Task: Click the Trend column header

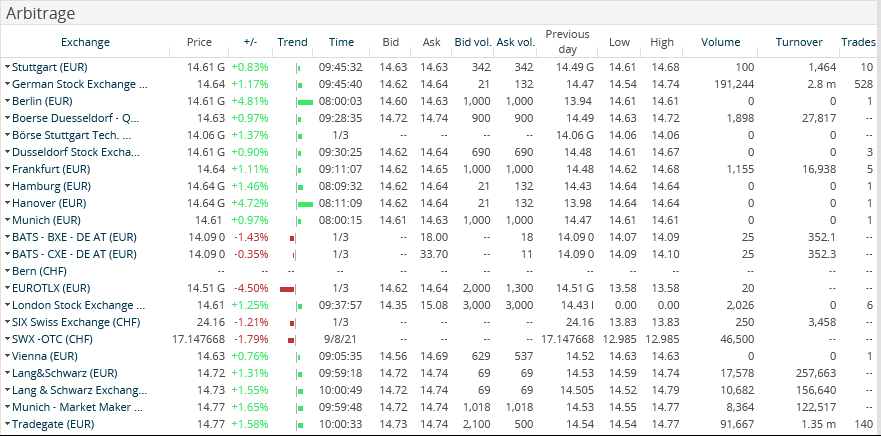Action: tap(292, 42)
